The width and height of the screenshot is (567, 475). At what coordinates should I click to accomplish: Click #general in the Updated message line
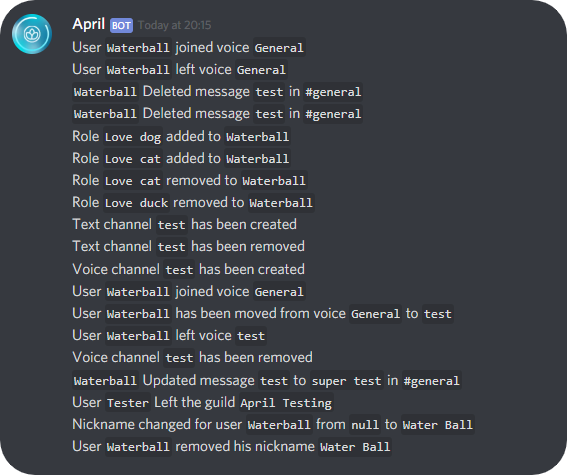[x=431, y=381]
